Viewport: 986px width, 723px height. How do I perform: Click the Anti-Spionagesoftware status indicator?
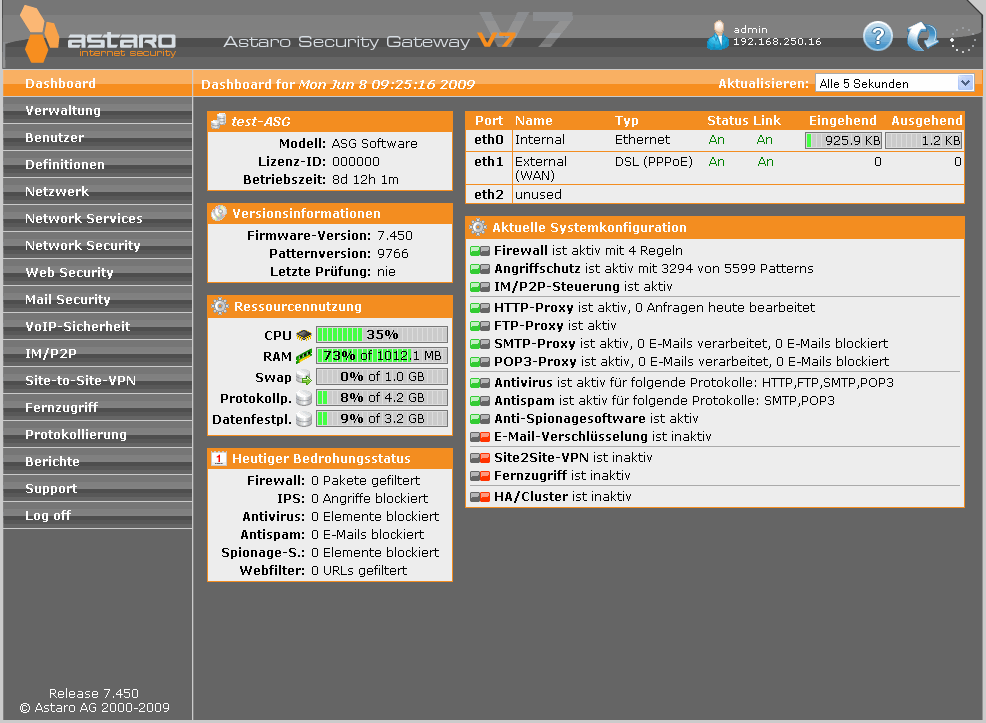(x=480, y=419)
